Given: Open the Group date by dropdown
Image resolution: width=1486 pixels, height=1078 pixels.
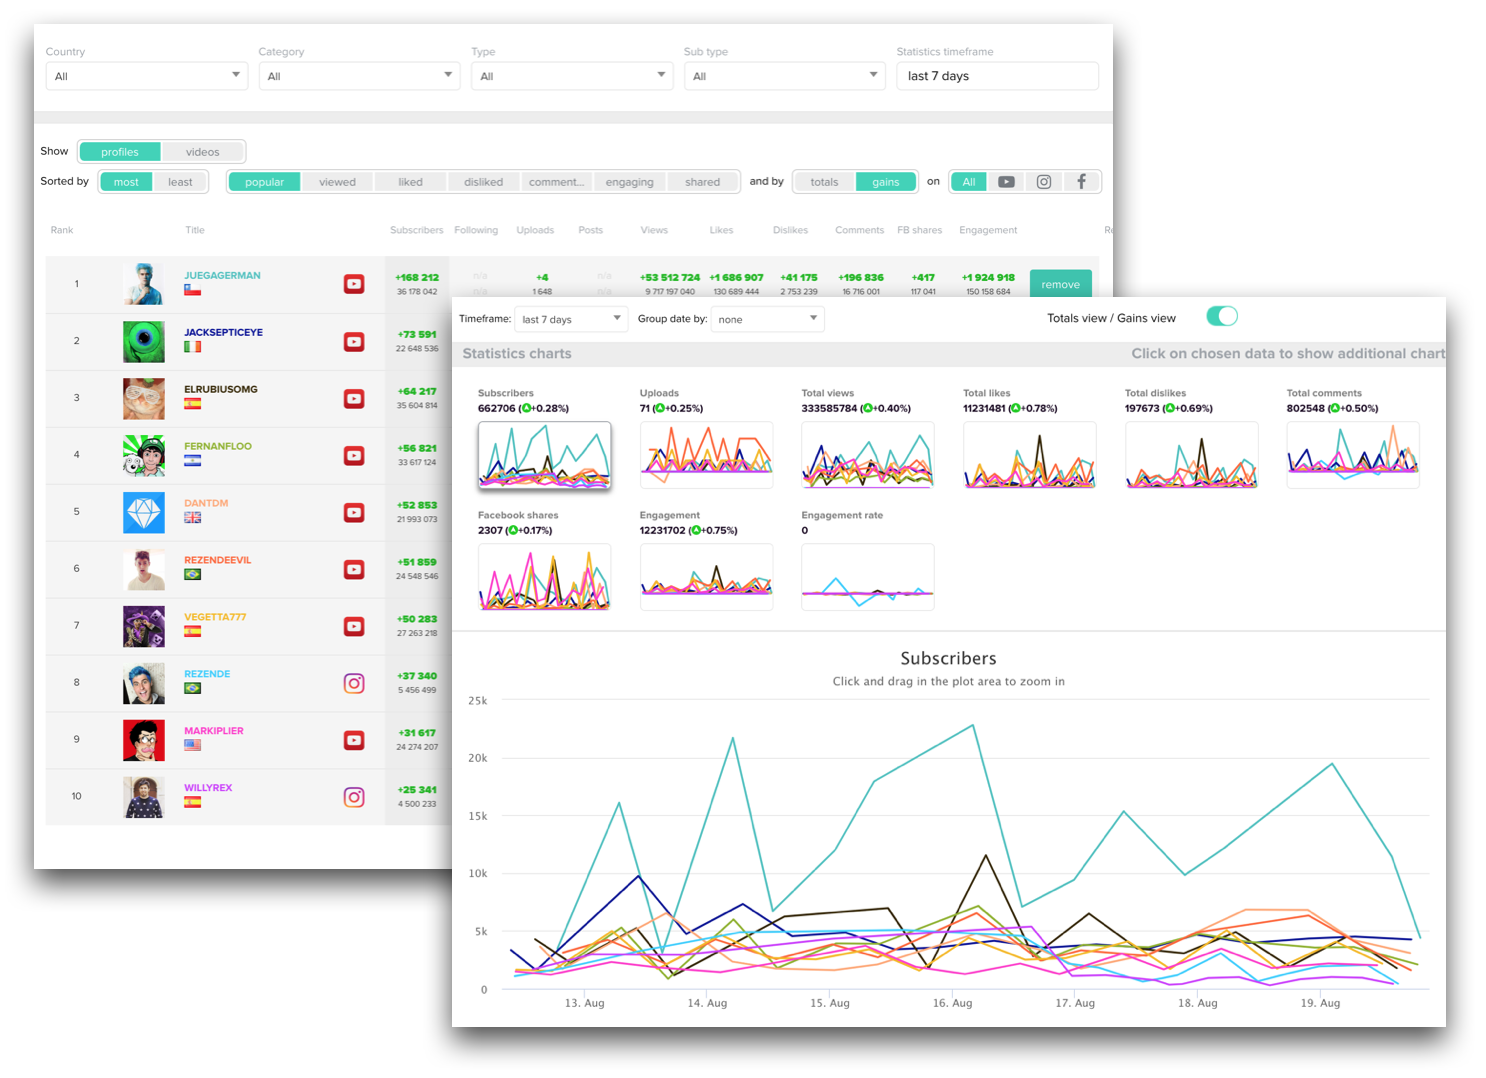Looking at the screenshot, I should [767, 319].
